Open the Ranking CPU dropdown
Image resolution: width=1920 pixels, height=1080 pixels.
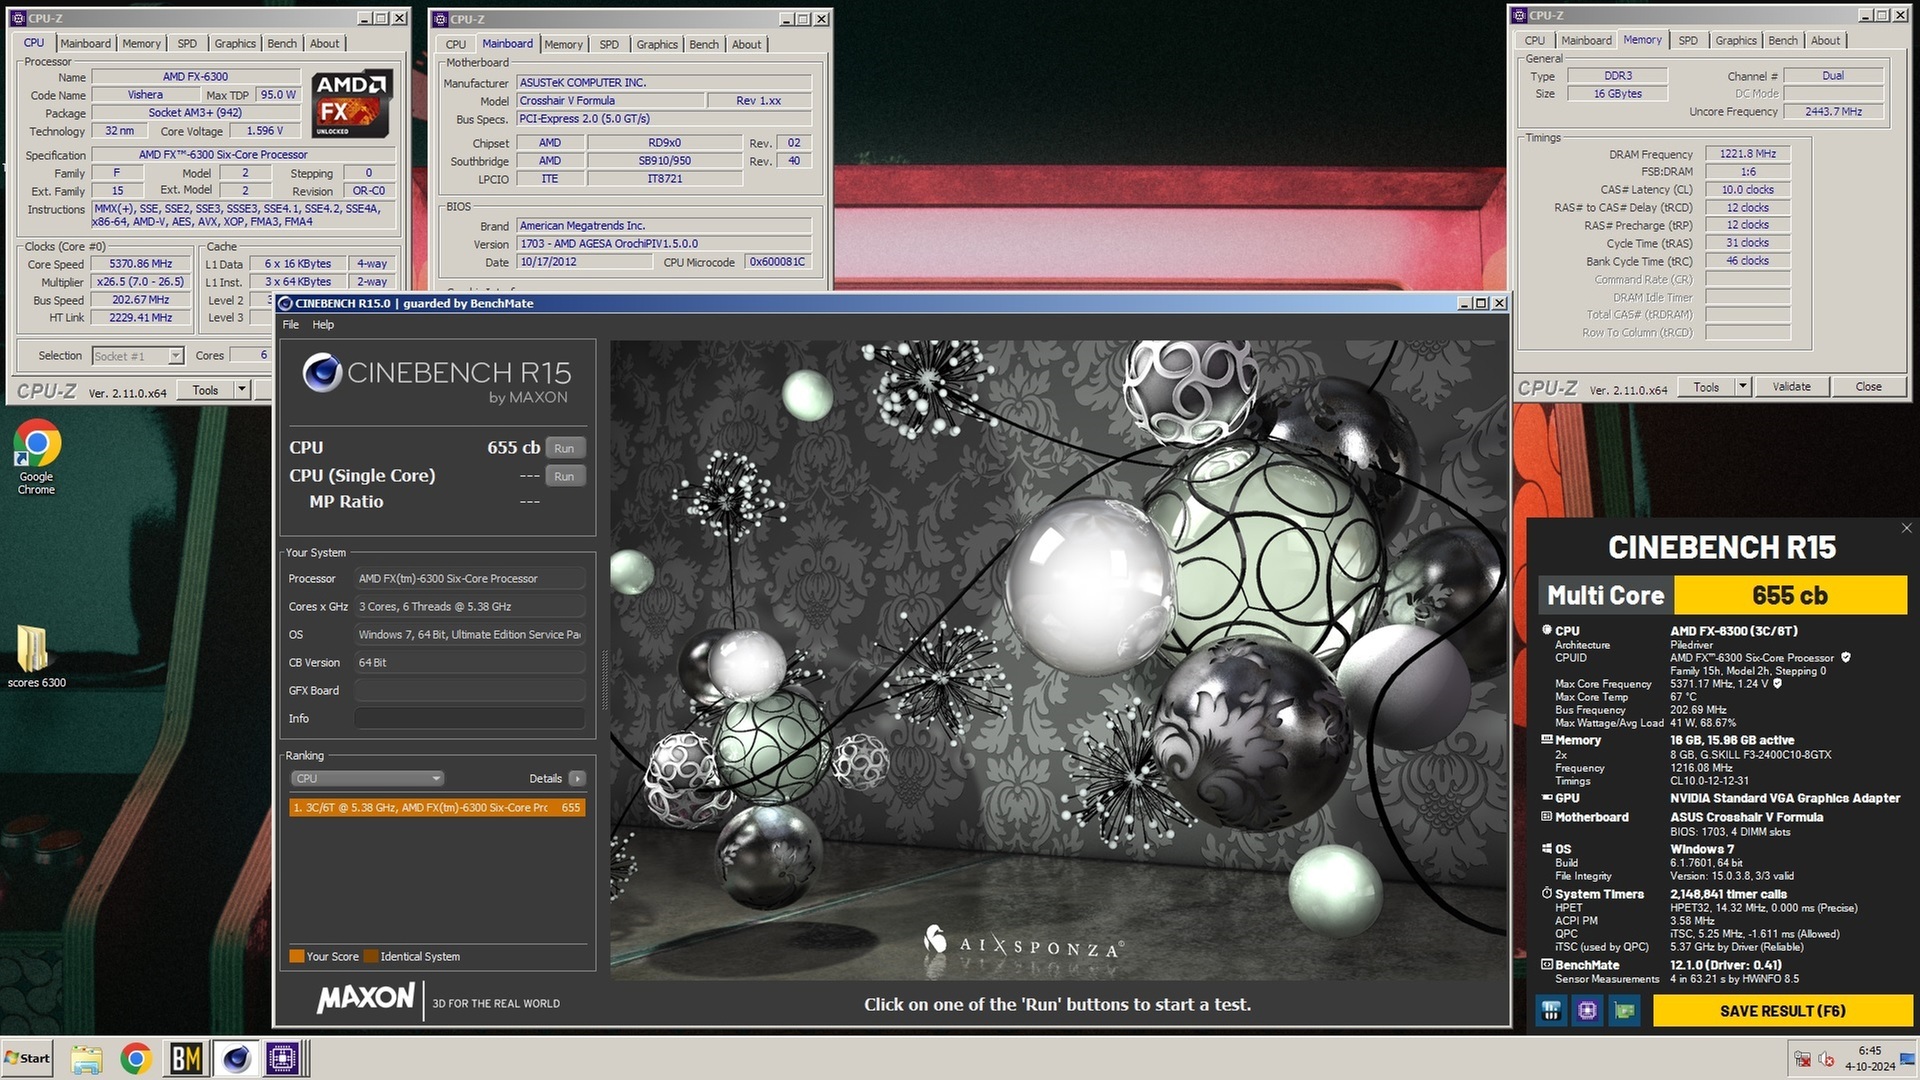(367, 778)
